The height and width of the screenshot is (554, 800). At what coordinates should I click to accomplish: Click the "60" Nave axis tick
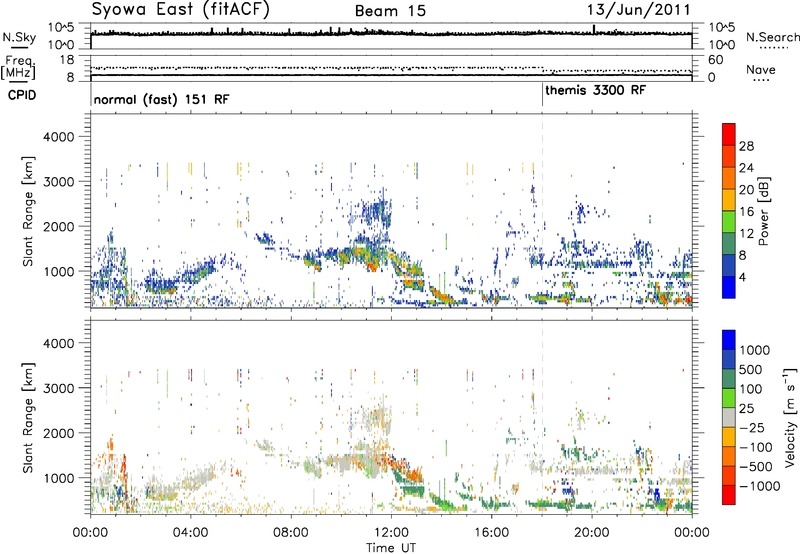coord(715,60)
